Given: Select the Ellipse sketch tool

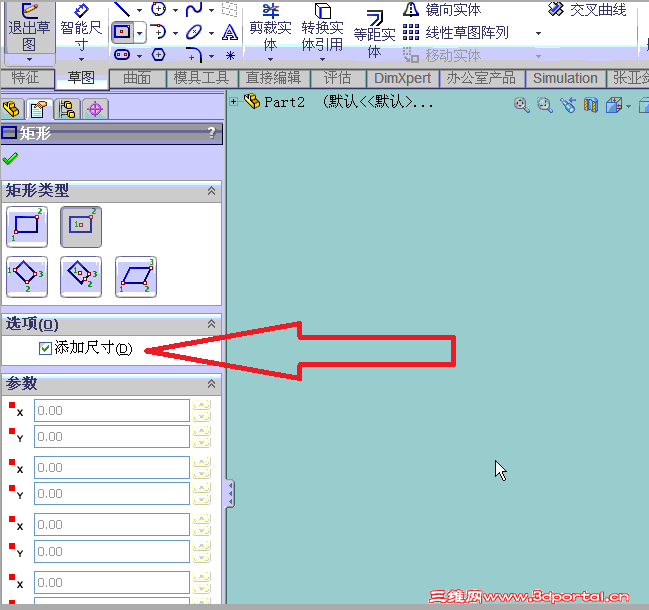Looking at the screenshot, I should (194, 32).
